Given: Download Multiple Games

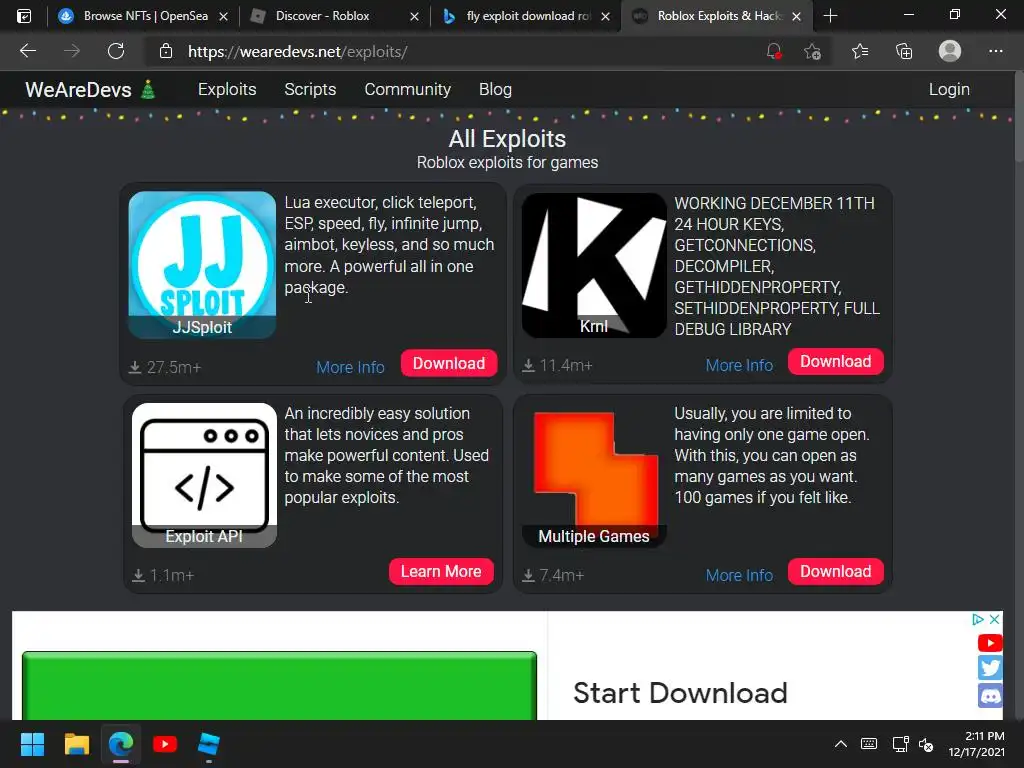Looking at the screenshot, I should (835, 571).
